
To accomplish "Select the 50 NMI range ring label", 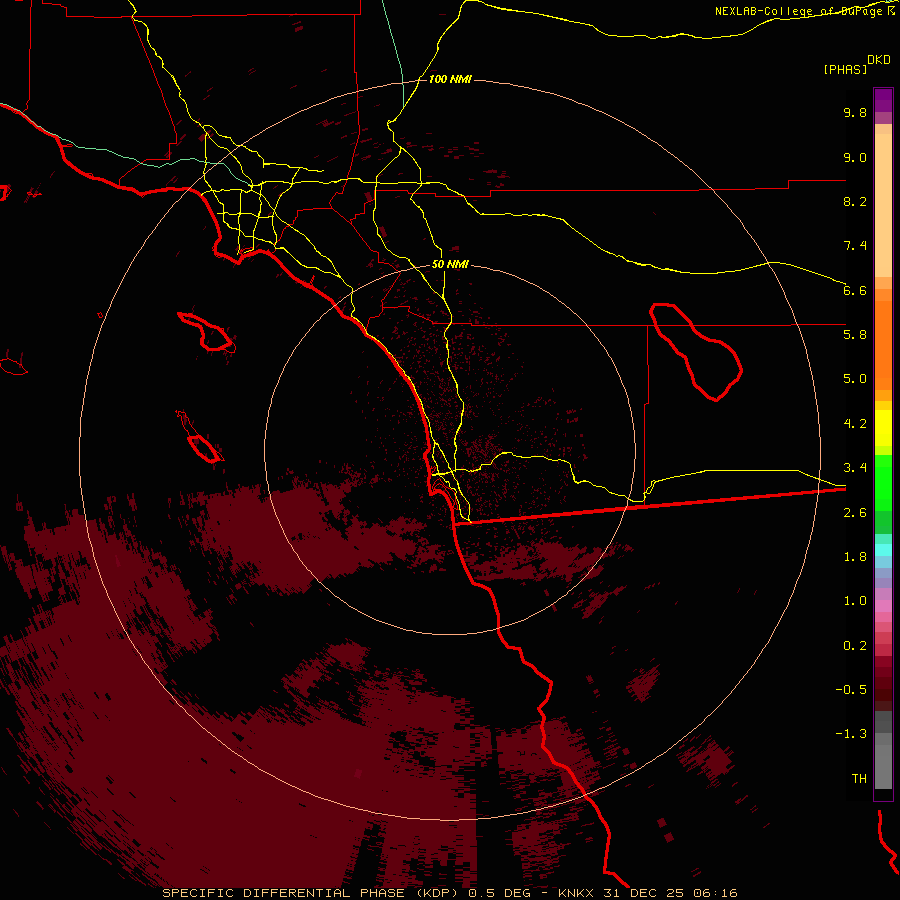I will pos(450,264).
